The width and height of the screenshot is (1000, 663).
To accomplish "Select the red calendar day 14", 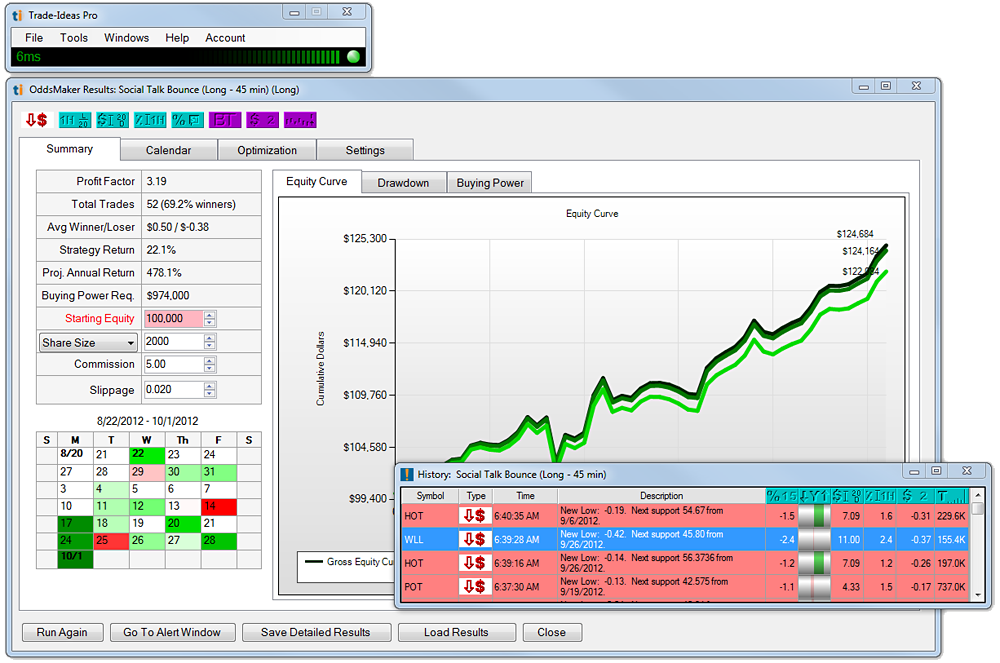I will (x=219, y=507).
